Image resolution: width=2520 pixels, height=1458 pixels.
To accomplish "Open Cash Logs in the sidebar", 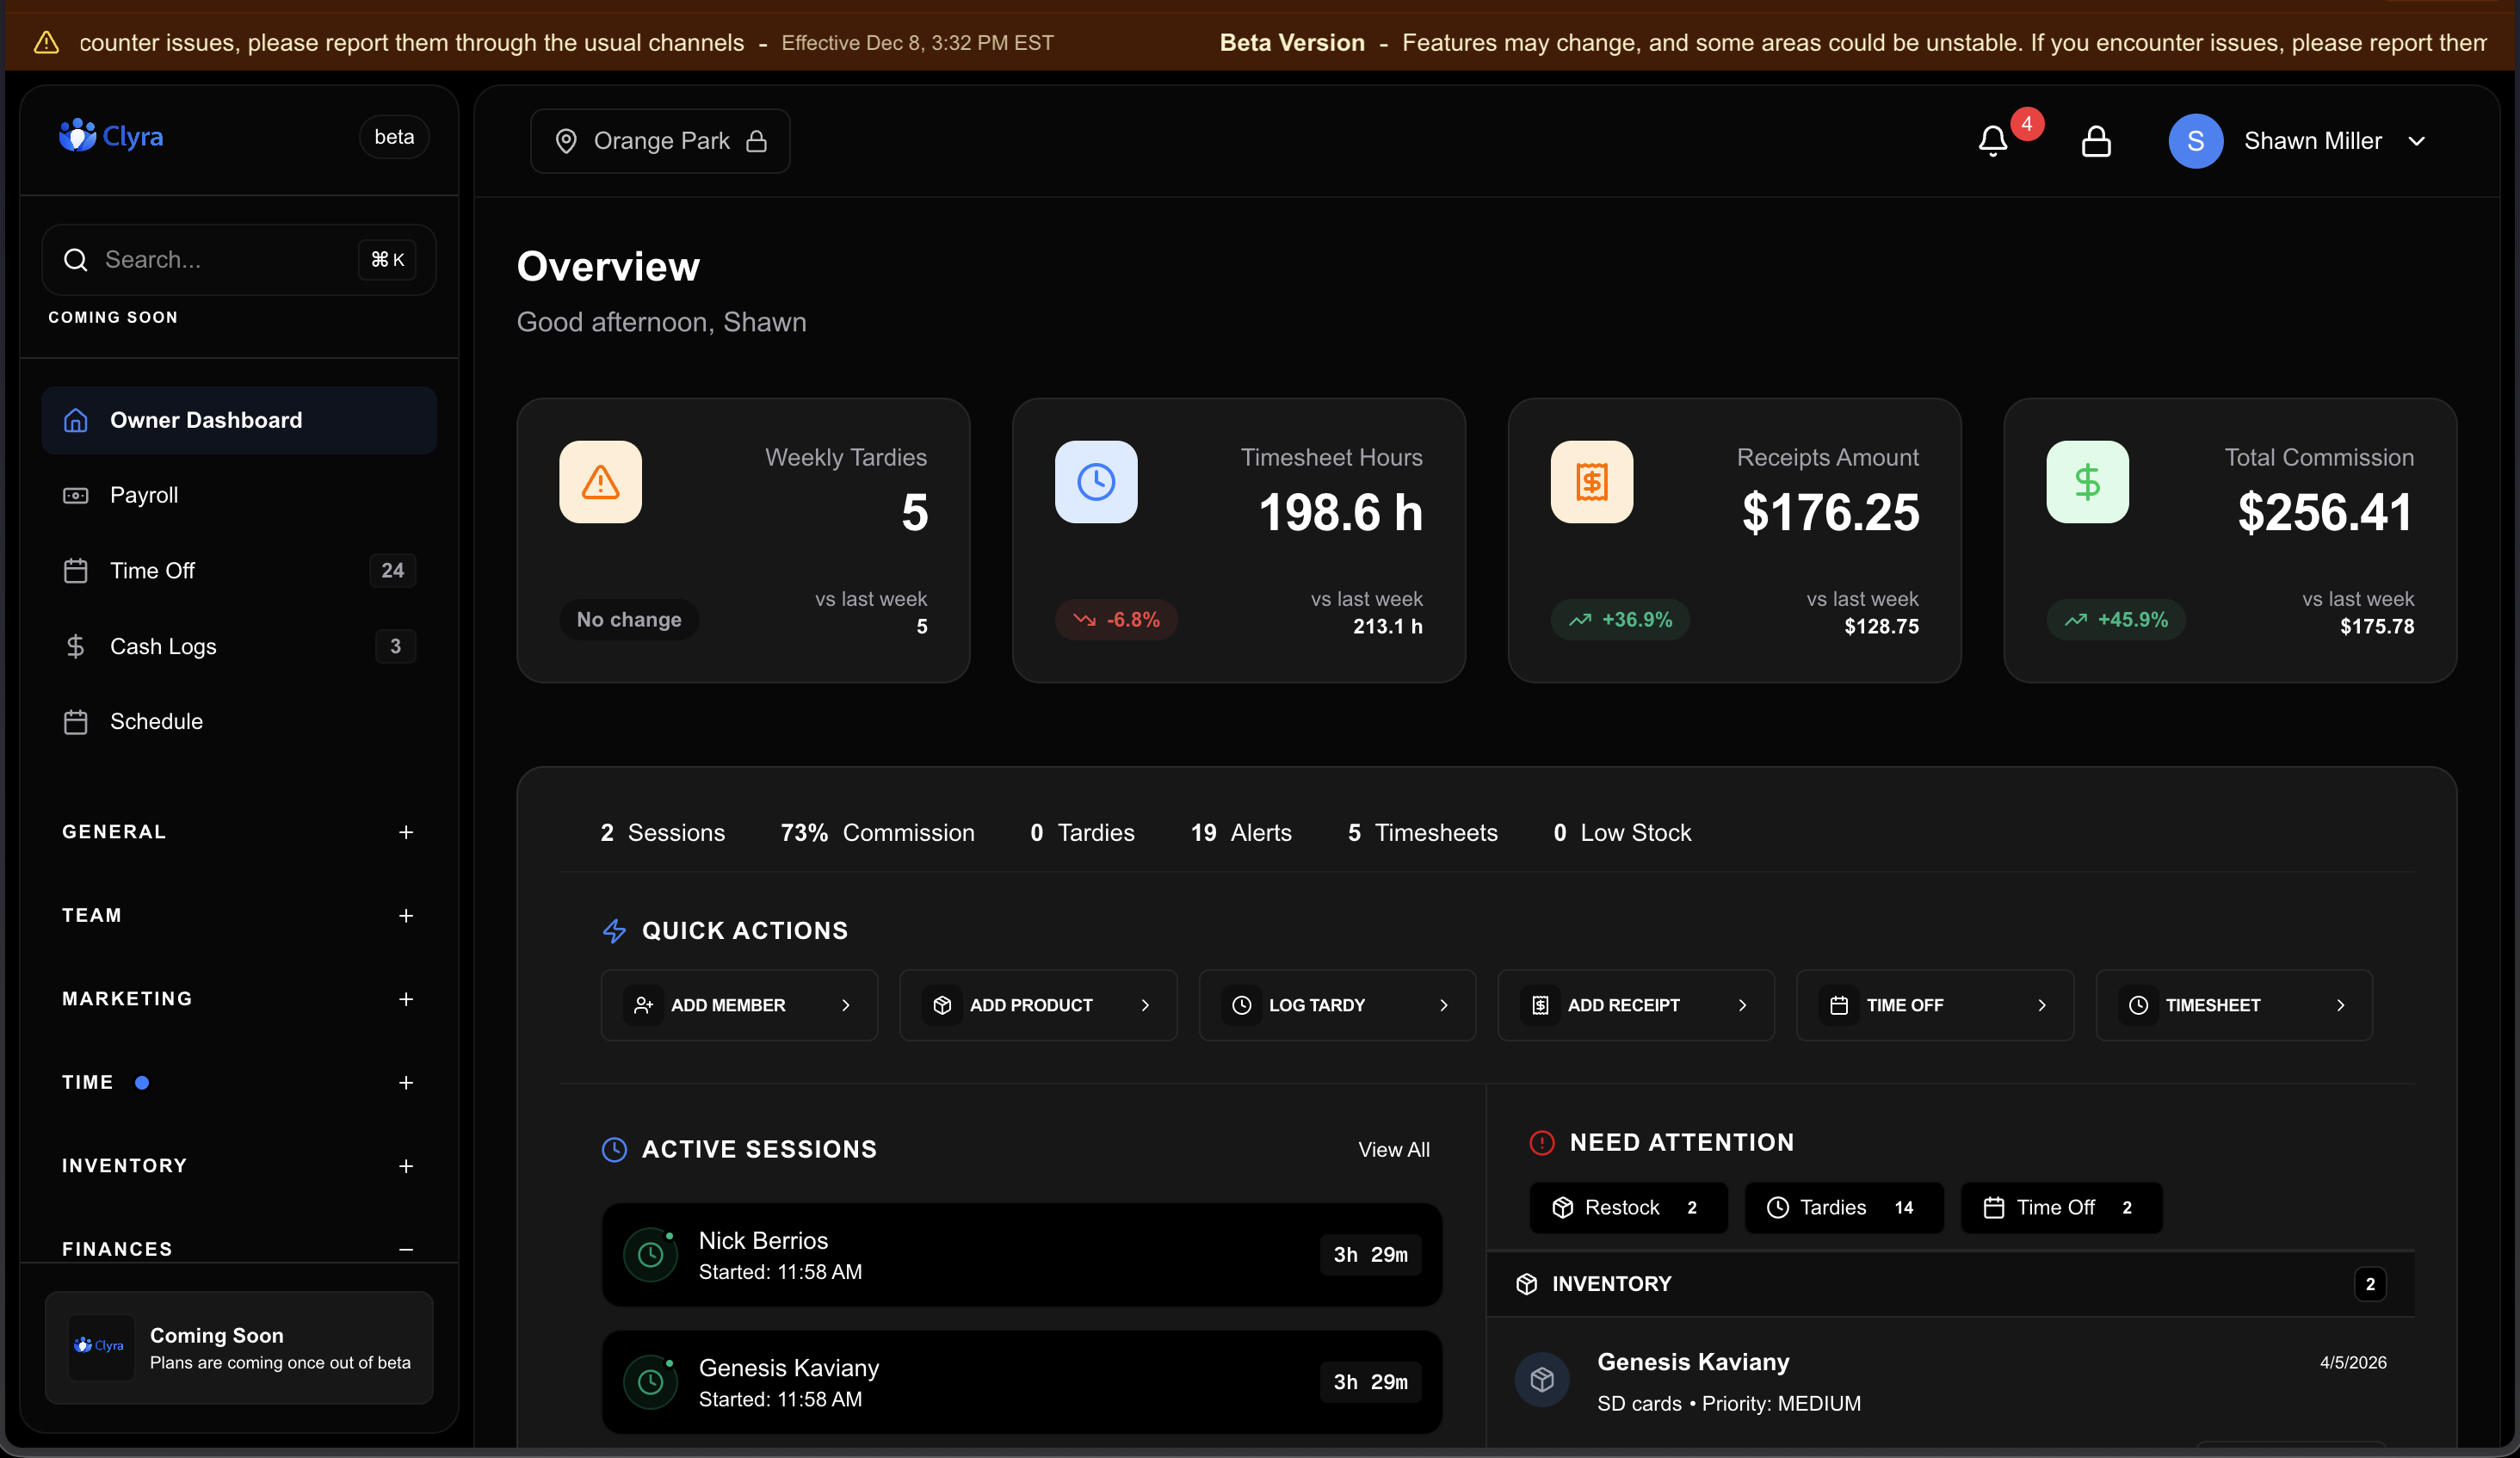I will point(163,646).
